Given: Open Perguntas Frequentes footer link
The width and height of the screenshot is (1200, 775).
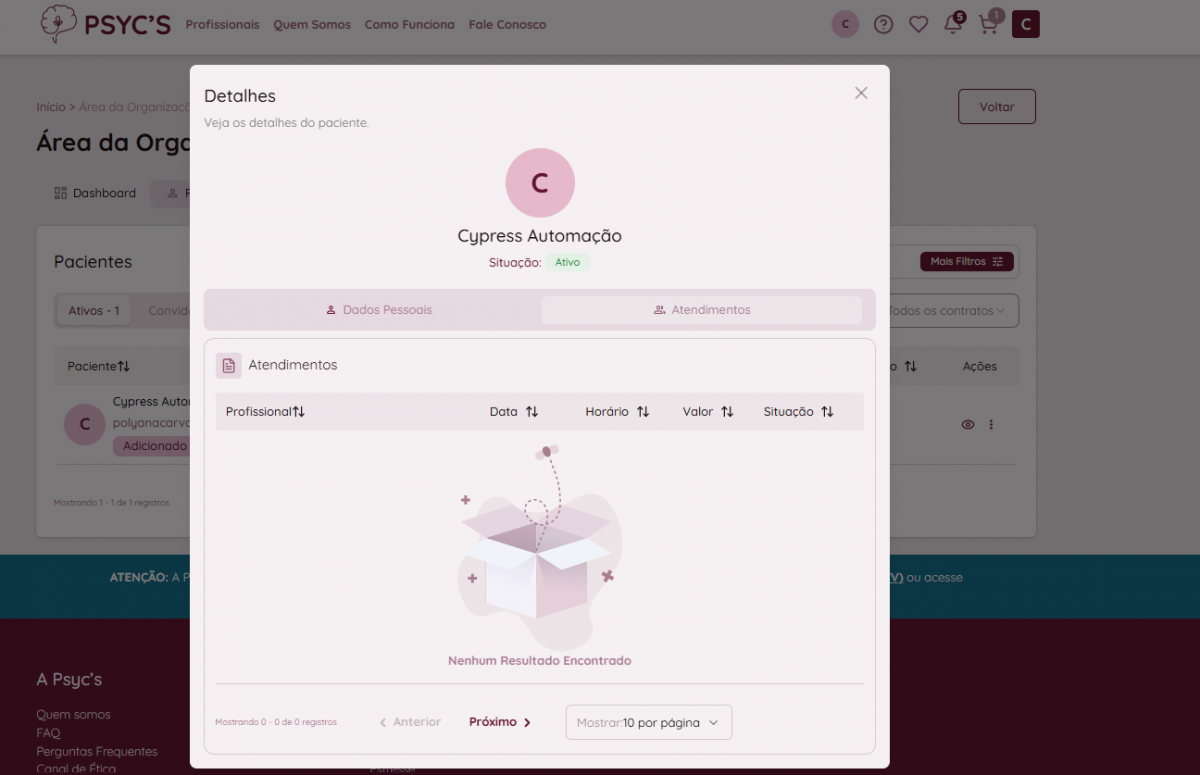Looking at the screenshot, I should [x=97, y=751].
